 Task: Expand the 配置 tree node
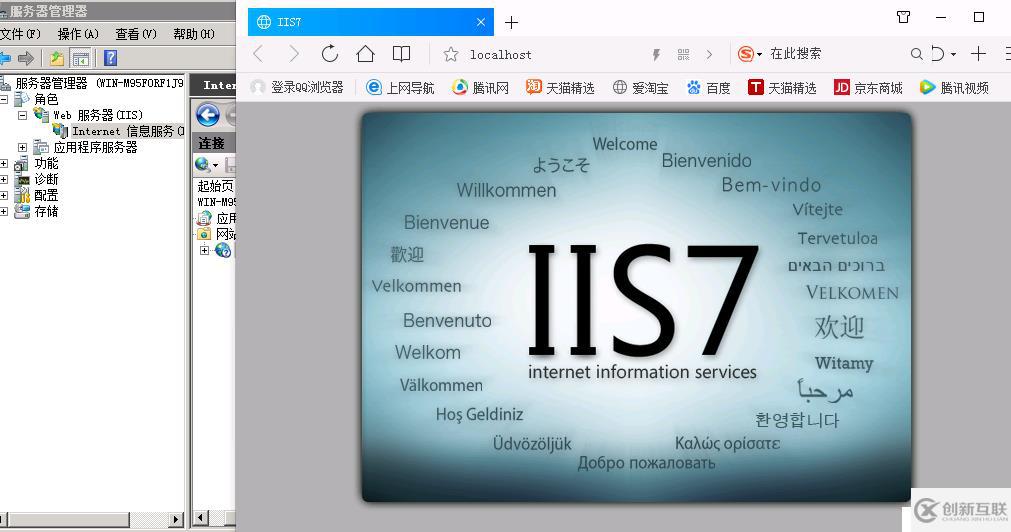pyautogui.click(x=4, y=195)
